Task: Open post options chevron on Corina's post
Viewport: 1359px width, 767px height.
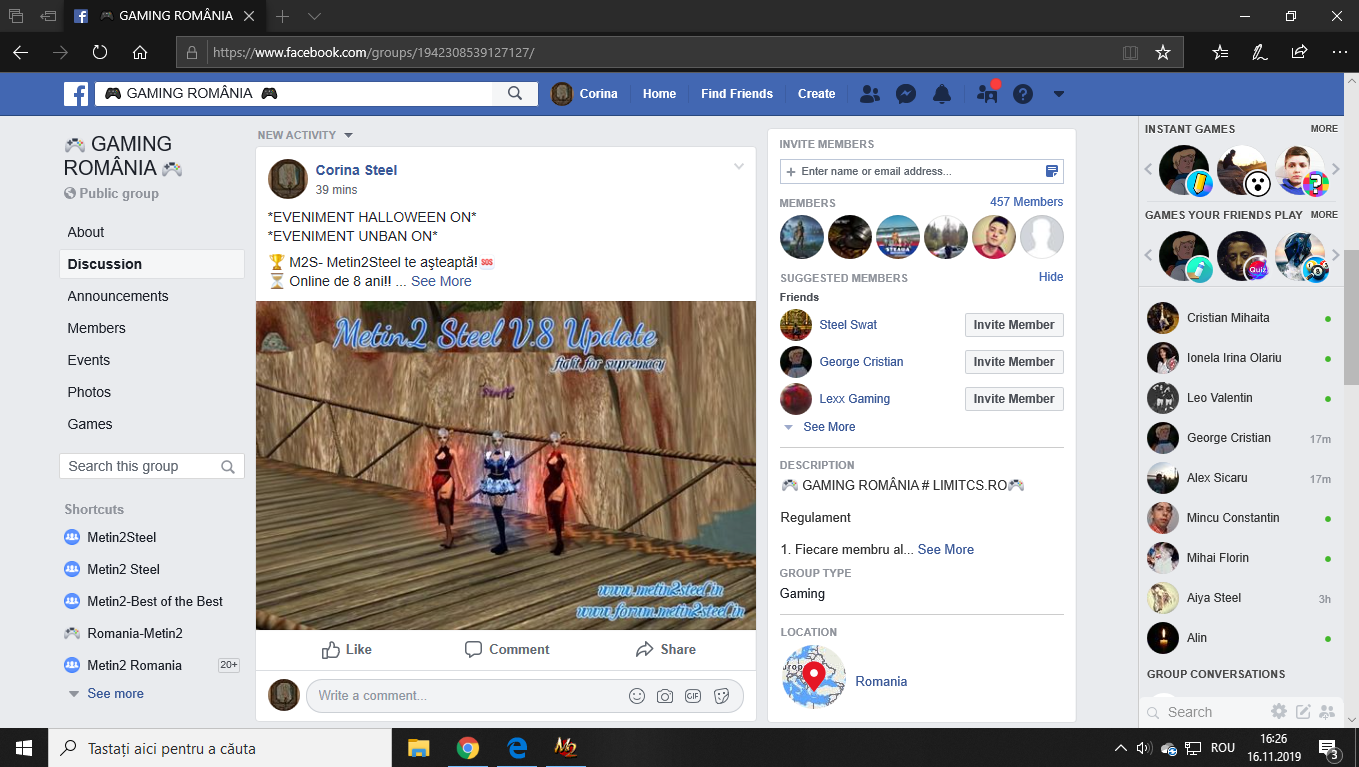Action: [x=739, y=167]
